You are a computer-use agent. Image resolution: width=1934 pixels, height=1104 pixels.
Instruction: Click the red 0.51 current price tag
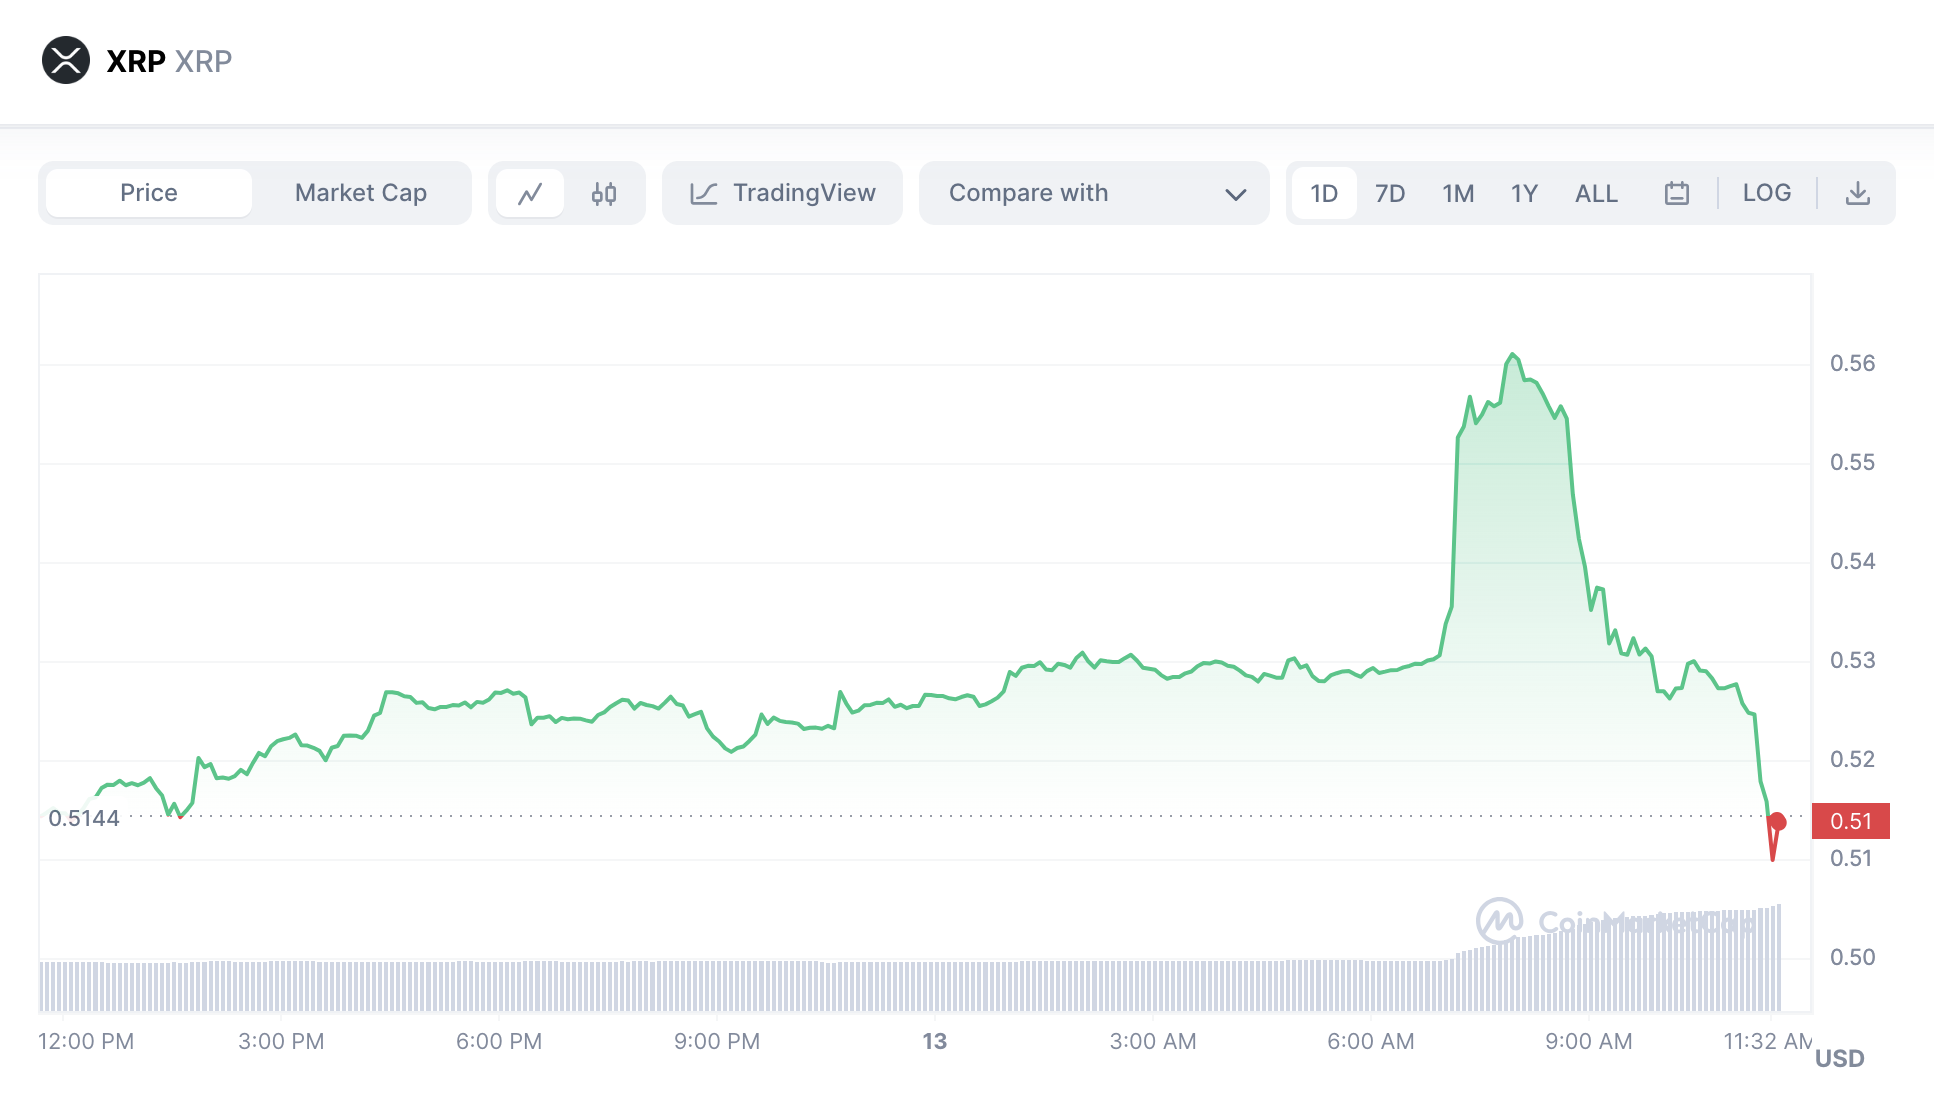click(x=1851, y=821)
